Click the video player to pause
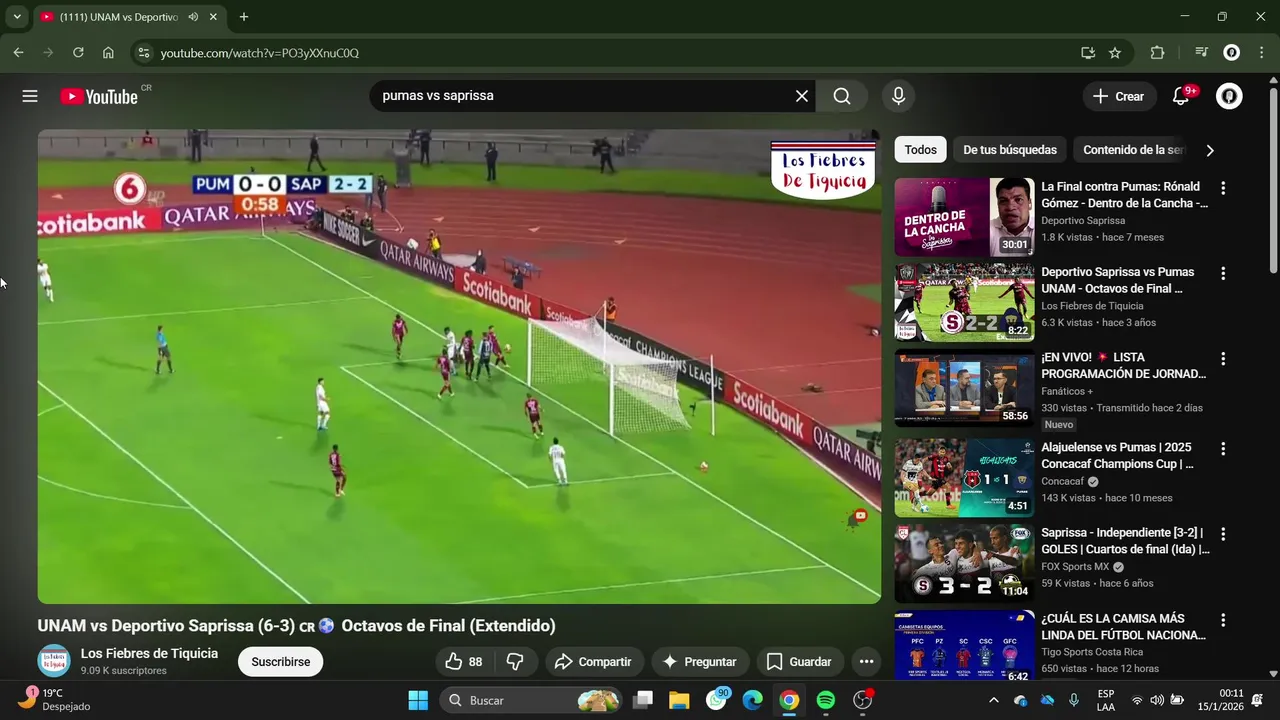1280x720 pixels. coord(459,366)
